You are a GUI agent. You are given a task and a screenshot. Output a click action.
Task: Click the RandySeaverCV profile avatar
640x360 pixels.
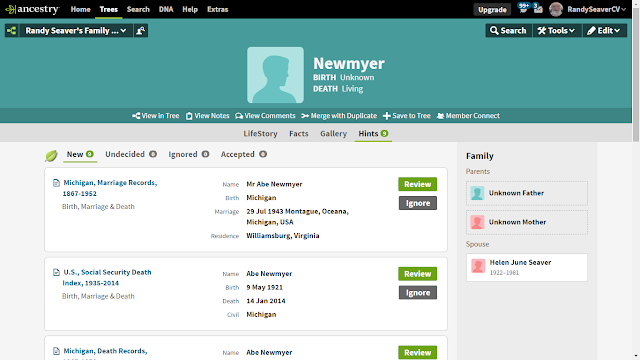point(556,9)
